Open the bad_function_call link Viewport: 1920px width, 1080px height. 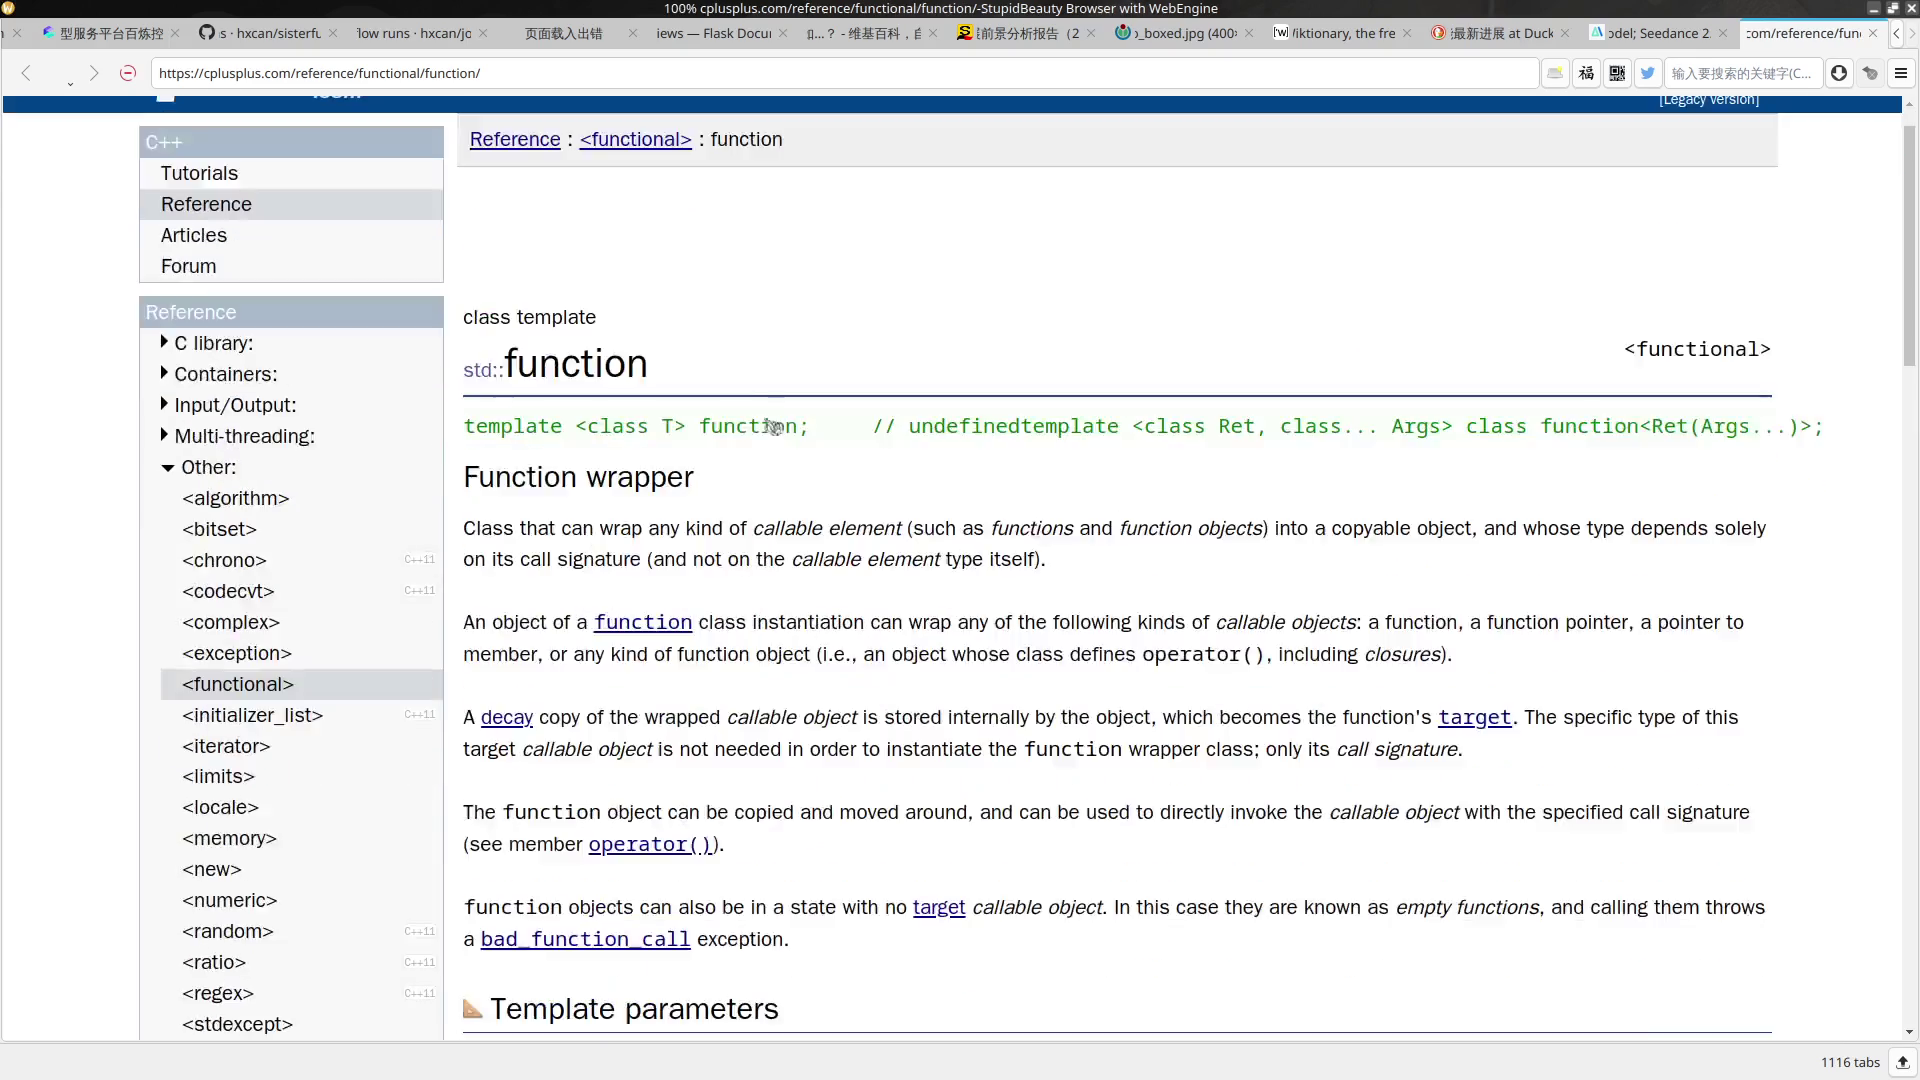pyautogui.click(x=585, y=939)
